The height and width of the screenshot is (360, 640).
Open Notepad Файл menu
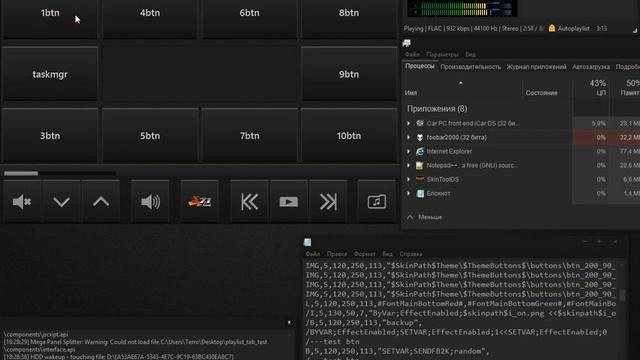[313, 254]
